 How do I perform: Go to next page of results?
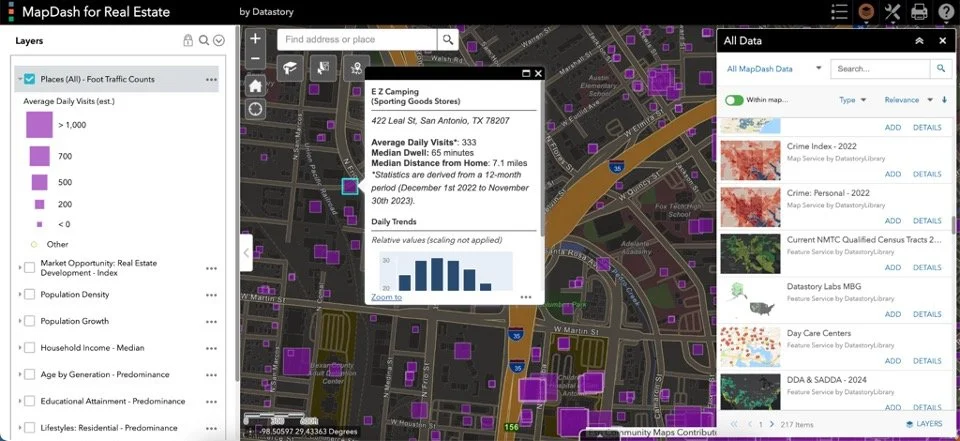point(772,424)
